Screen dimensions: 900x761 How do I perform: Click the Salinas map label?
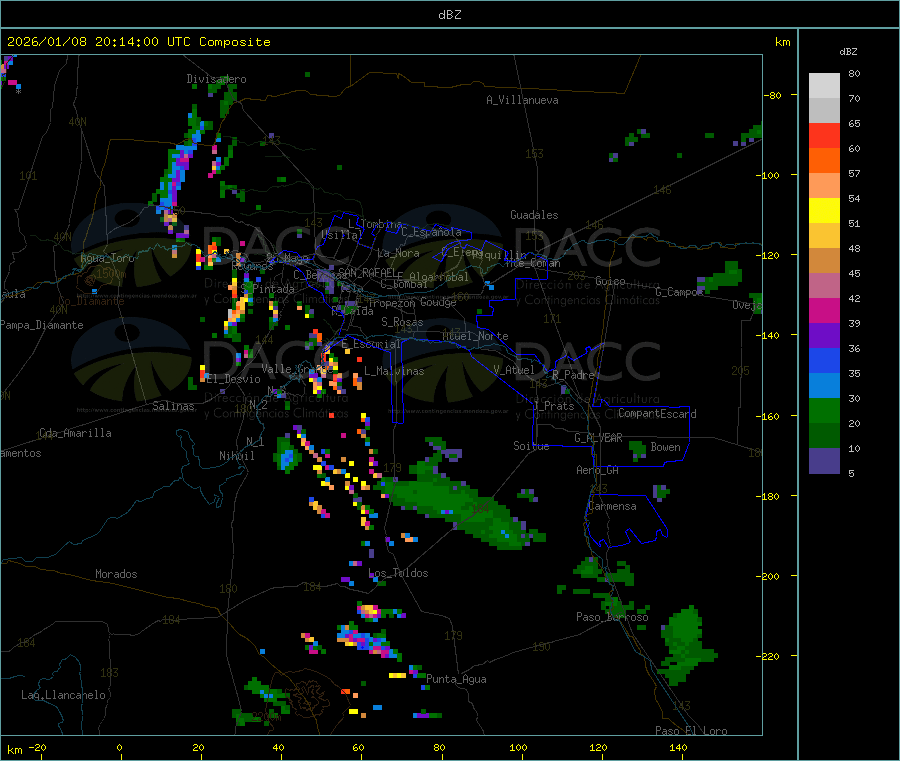(173, 406)
